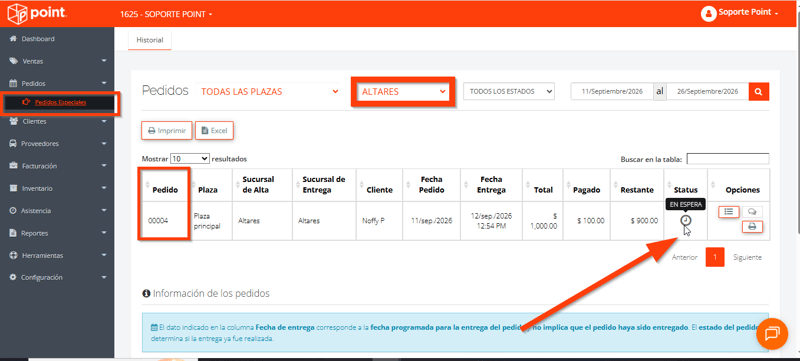Click the order print icon in Opciones

[752, 227]
